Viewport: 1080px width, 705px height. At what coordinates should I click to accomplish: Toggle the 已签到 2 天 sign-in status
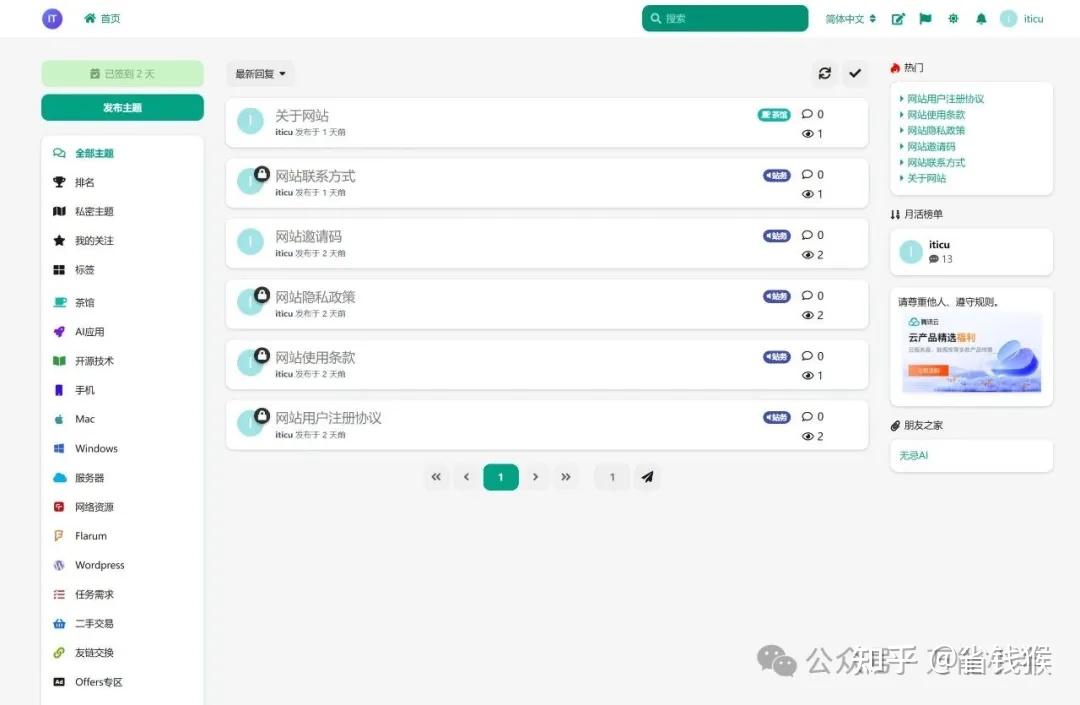(122, 73)
